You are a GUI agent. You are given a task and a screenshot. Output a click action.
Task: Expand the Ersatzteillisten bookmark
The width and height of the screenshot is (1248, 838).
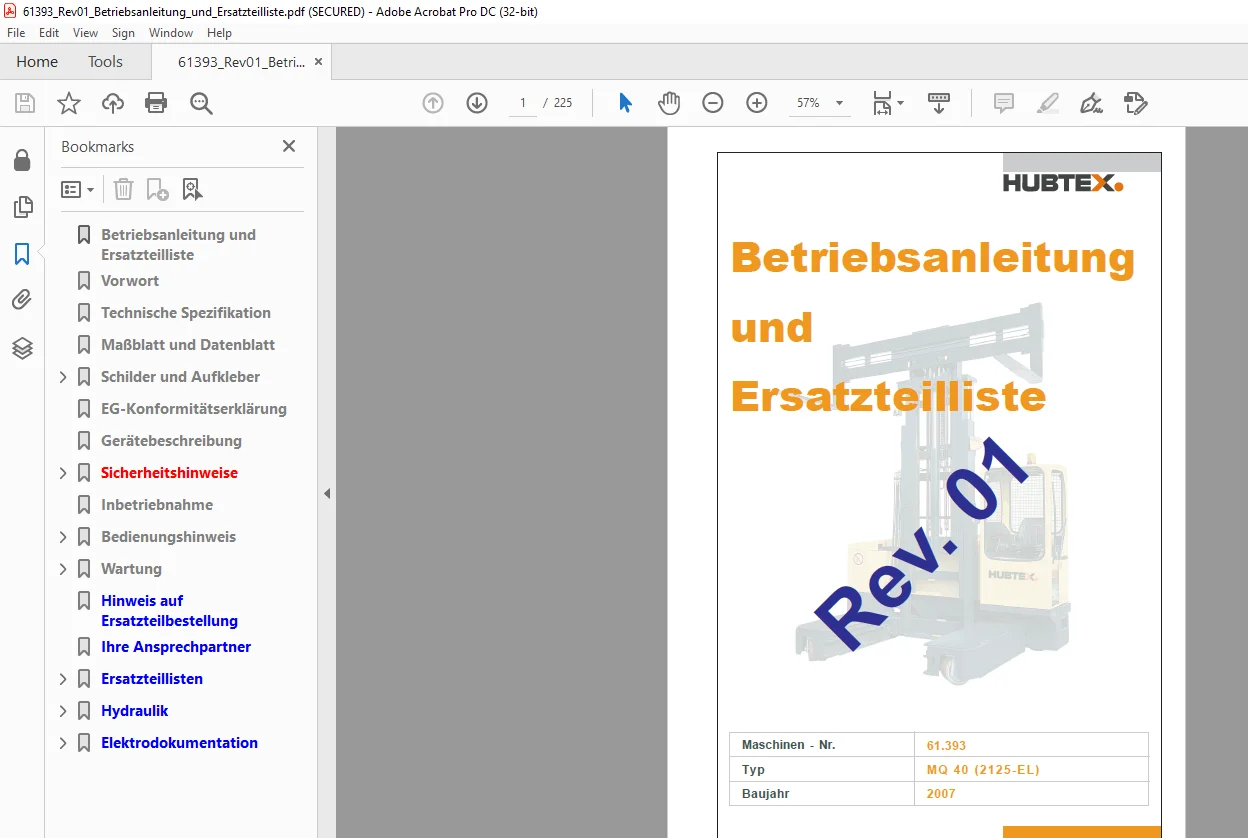click(63, 679)
